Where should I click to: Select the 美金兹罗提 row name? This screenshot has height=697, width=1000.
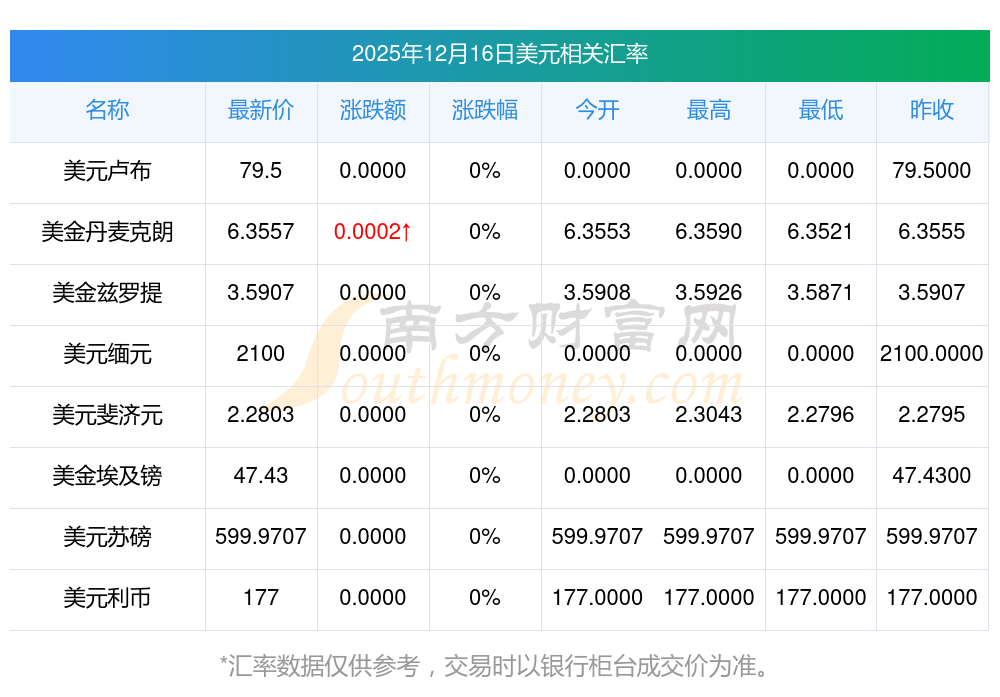pyautogui.click(x=107, y=293)
